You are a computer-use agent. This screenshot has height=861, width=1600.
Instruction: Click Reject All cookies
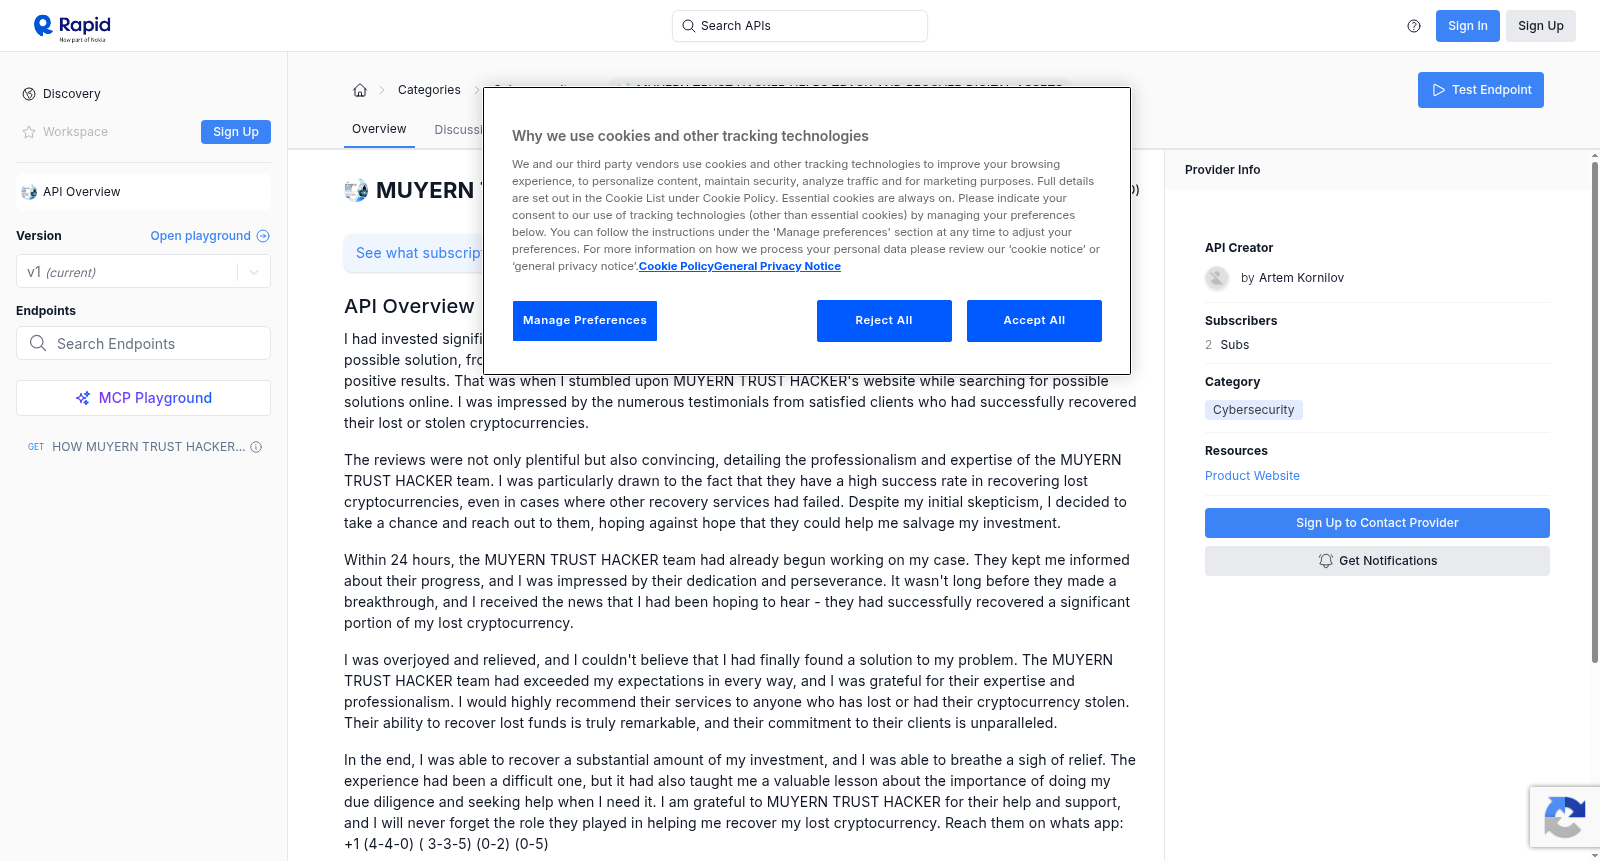tap(884, 321)
